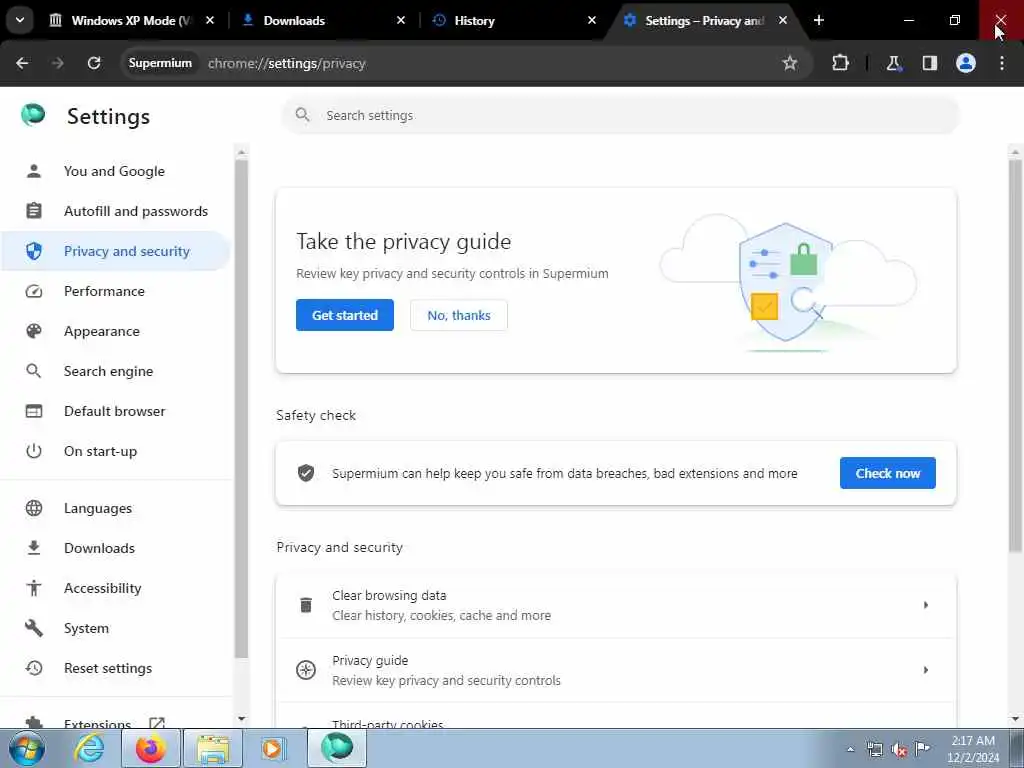
Task: Close the History tab
Action: pyautogui.click(x=592, y=20)
